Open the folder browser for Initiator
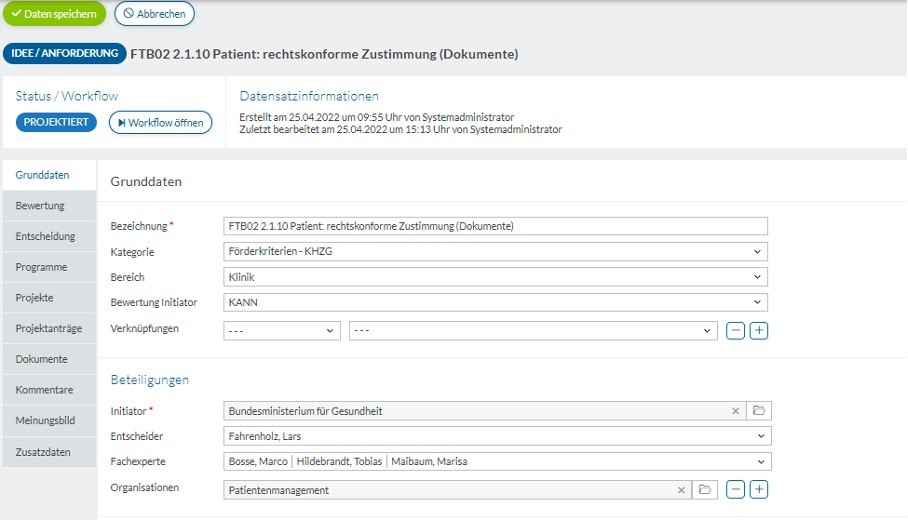908x520 pixels. pyautogui.click(x=759, y=411)
